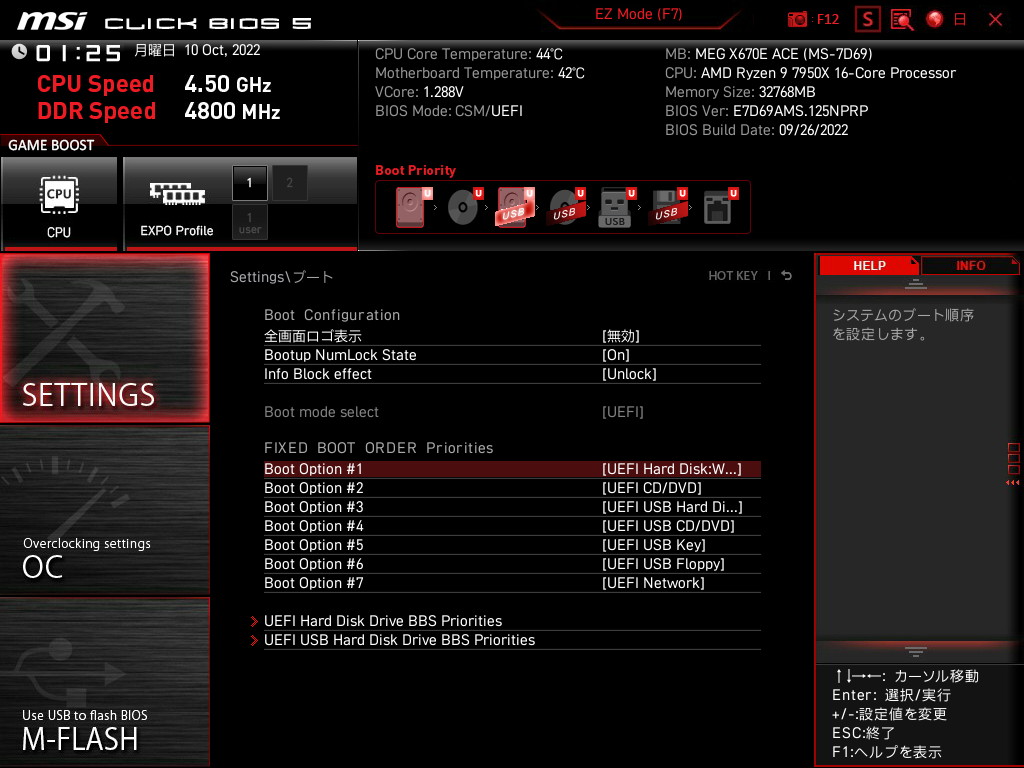The width and height of the screenshot is (1024, 768).
Task: Expand UEFI USB Hard Disk Drive BBS Priorities
Action: click(x=512, y=640)
